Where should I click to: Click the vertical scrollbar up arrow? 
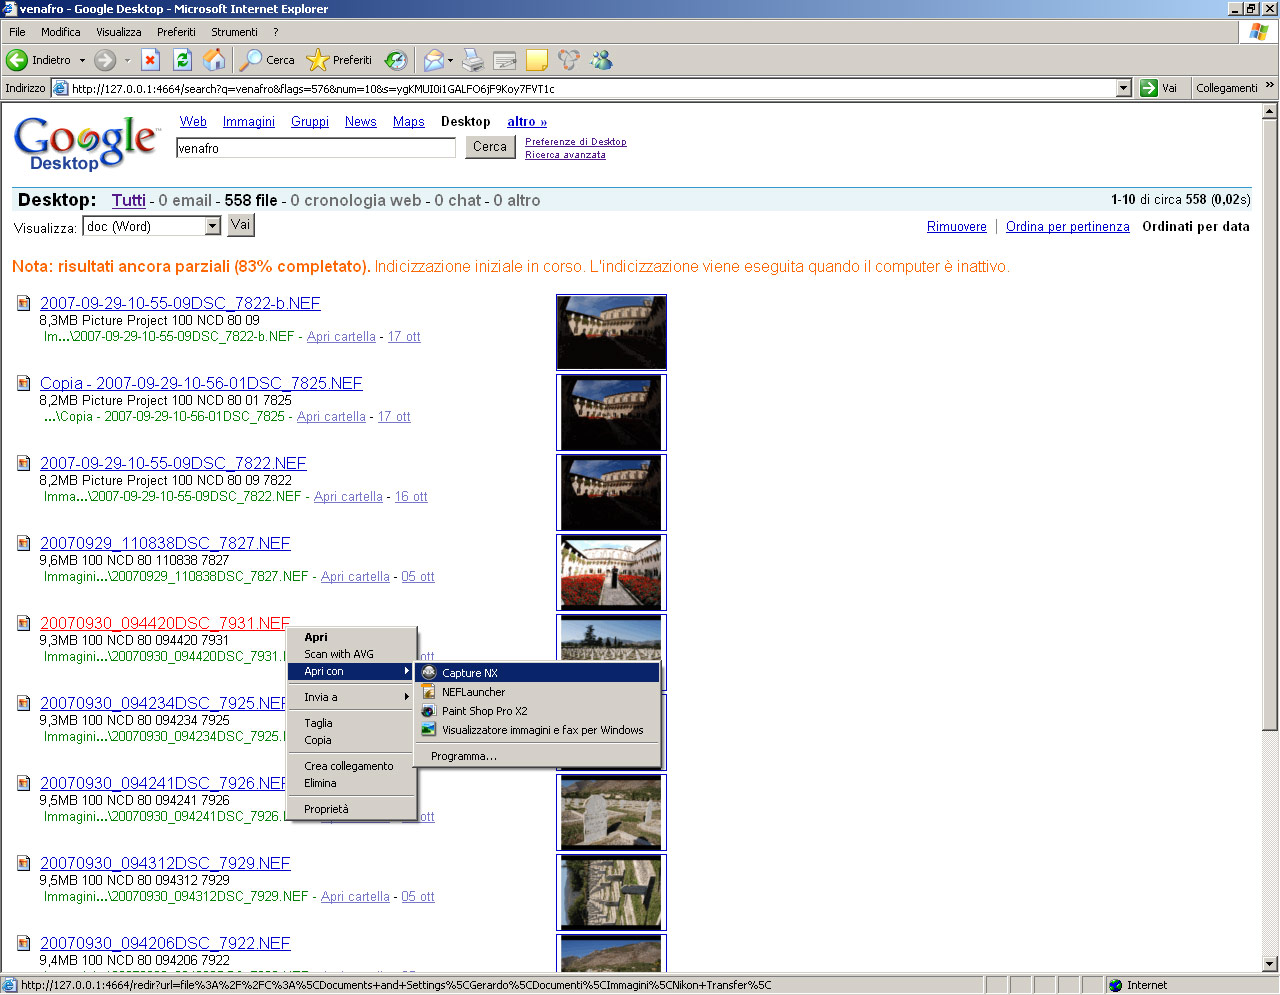click(1270, 111)
